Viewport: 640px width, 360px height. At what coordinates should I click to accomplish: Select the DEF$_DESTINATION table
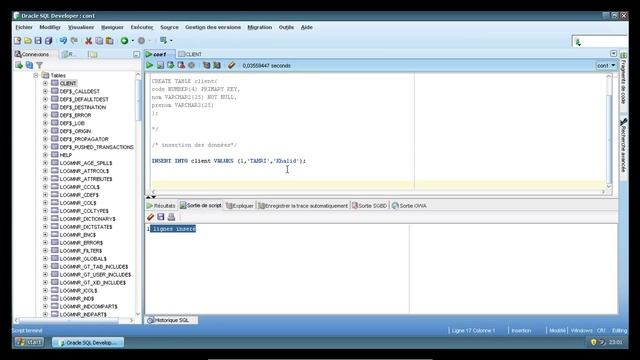click(x=82, y=107)
